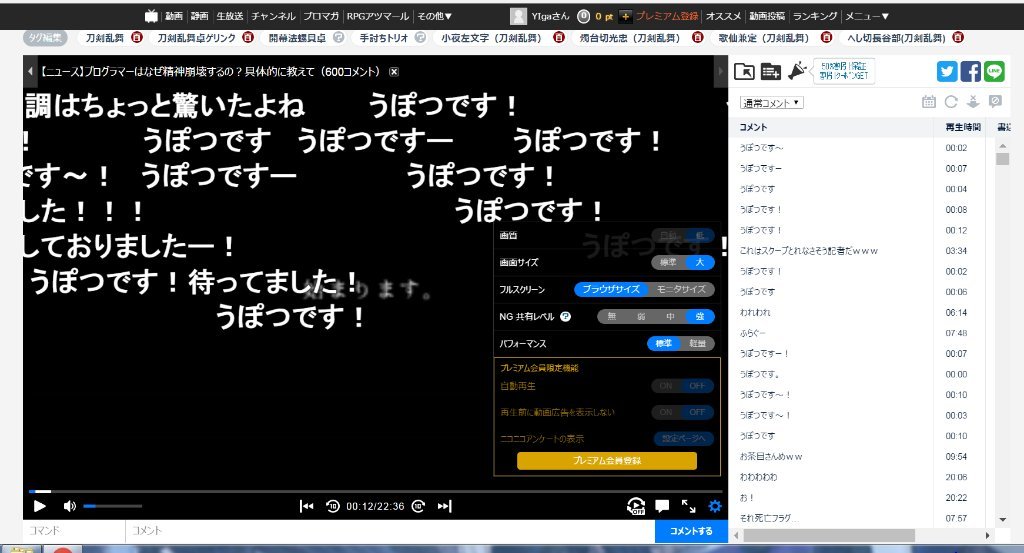Expand the メニュー▼ menu

(x=867, y=16)
